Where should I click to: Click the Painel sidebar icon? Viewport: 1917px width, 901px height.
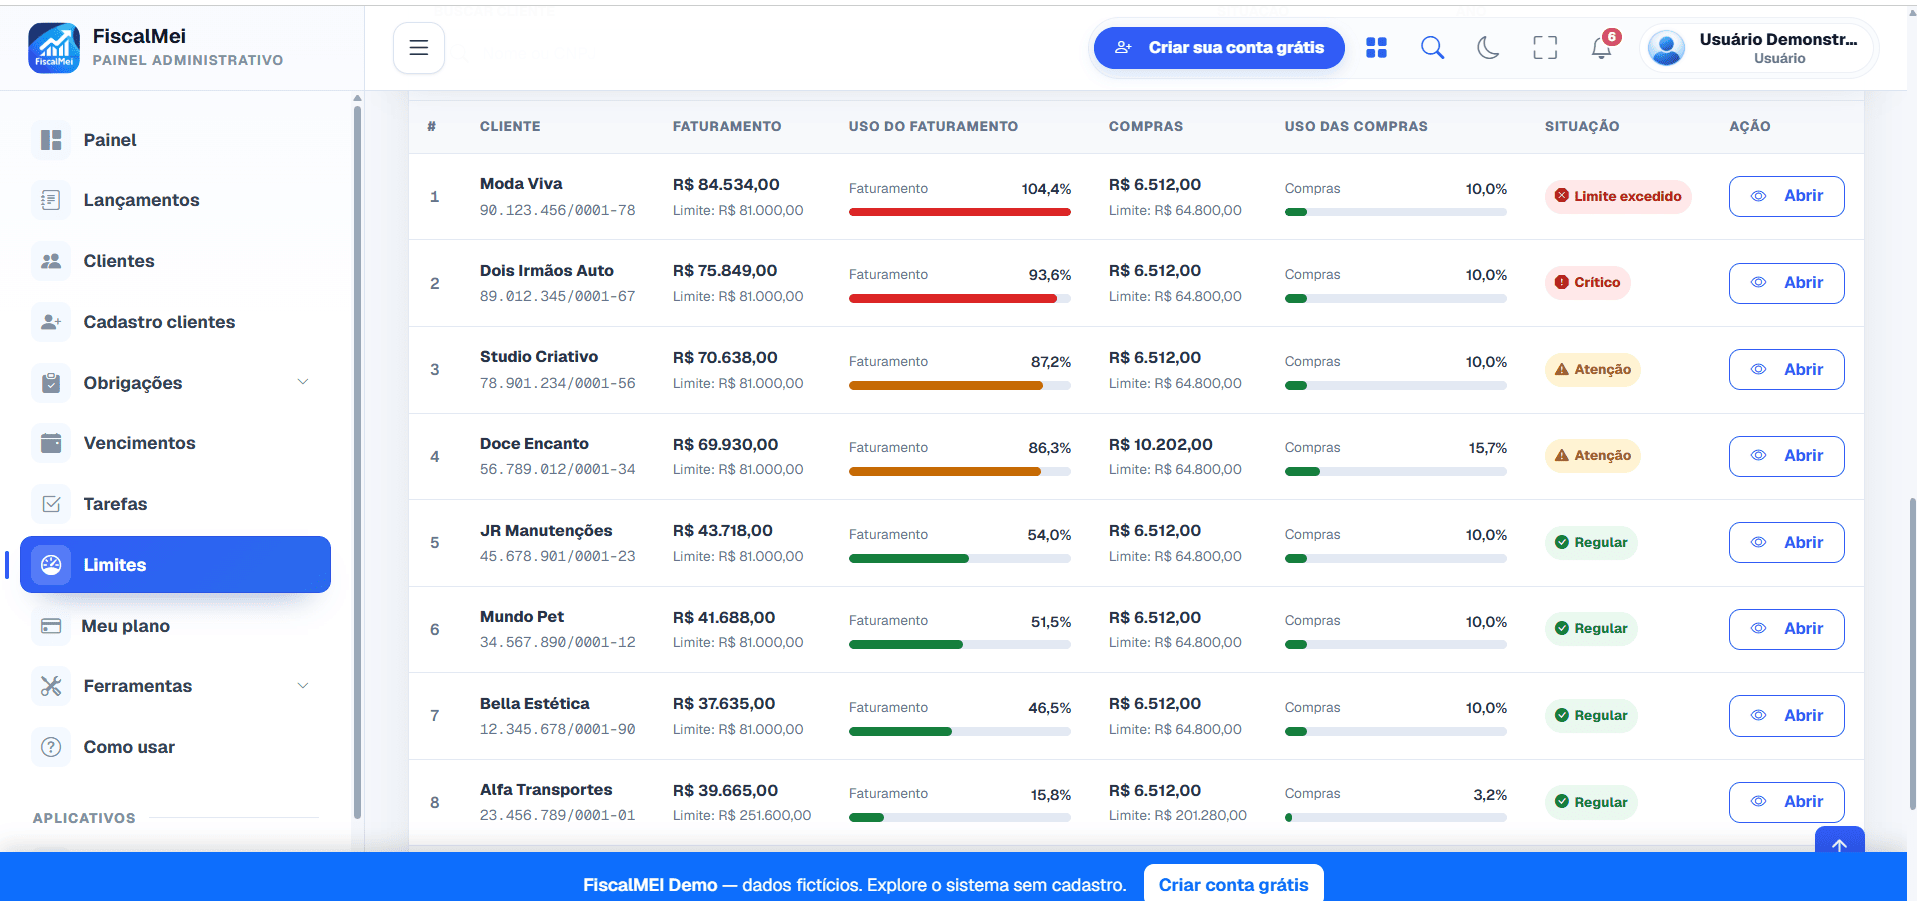51,140
